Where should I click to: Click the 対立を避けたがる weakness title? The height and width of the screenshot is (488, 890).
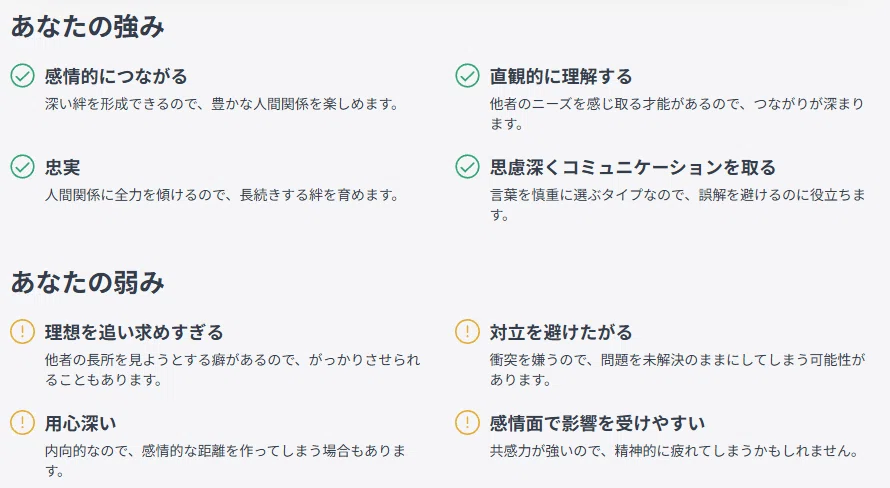click(x=561, y=332)
